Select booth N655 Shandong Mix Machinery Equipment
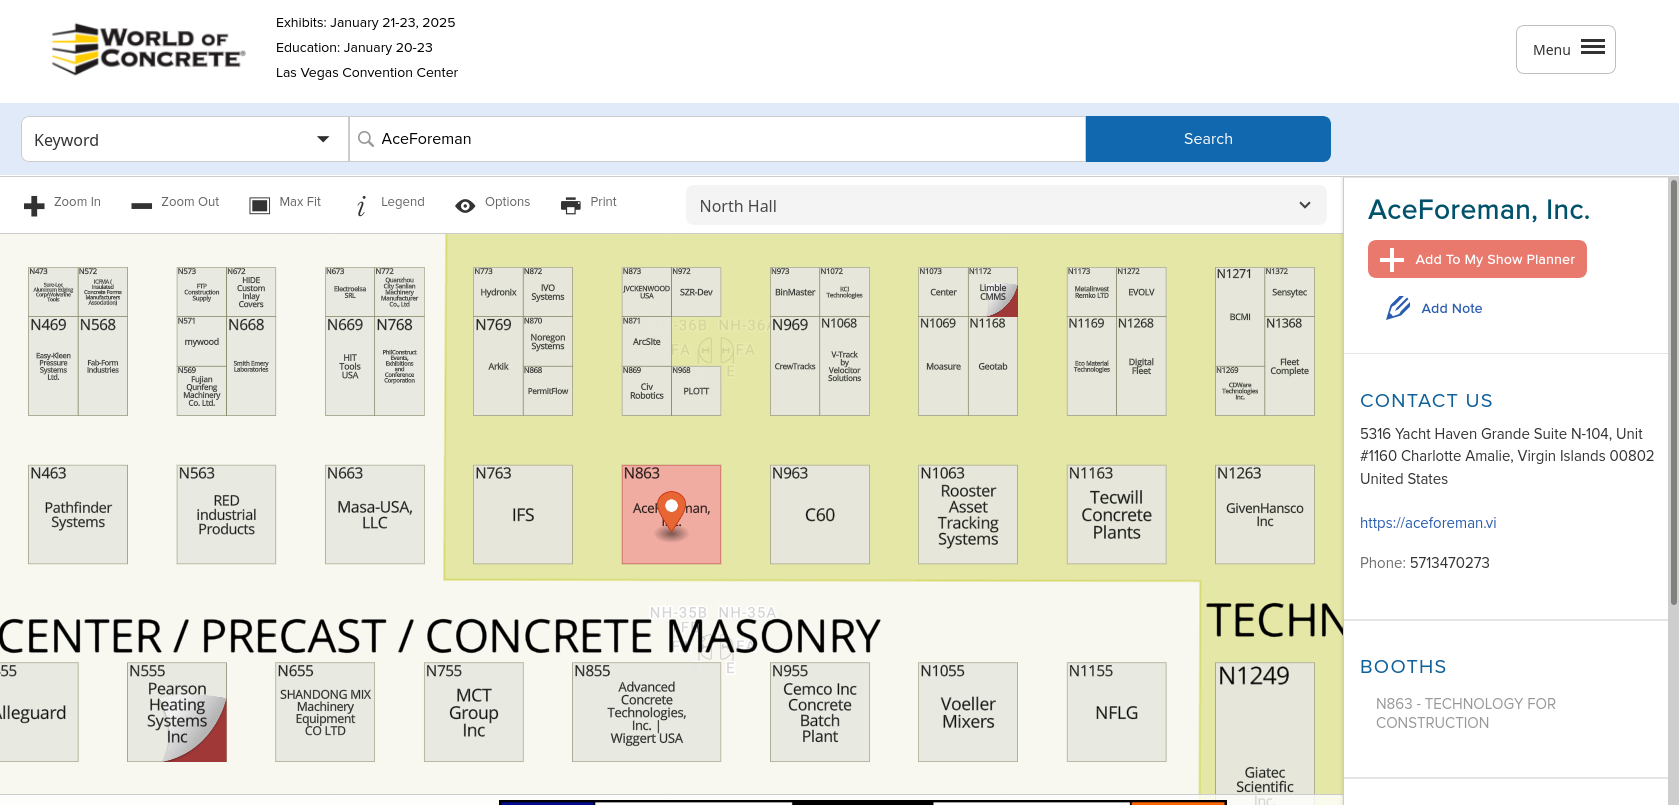Viewport: 1679px width, 805px height. click(x=325, y=712)
